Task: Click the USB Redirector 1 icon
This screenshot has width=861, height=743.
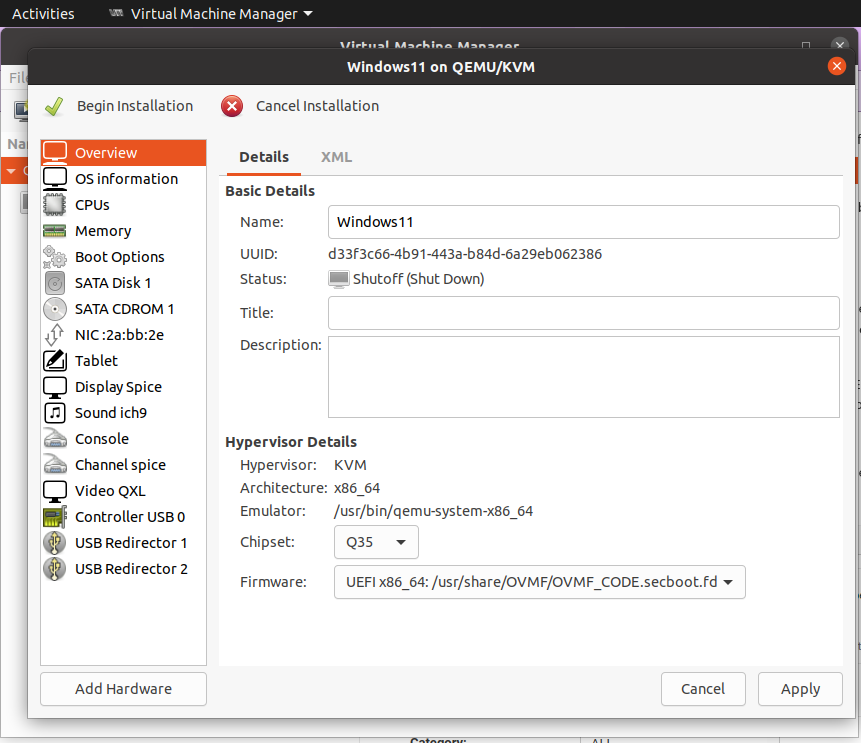Action: tap(55, 543)
